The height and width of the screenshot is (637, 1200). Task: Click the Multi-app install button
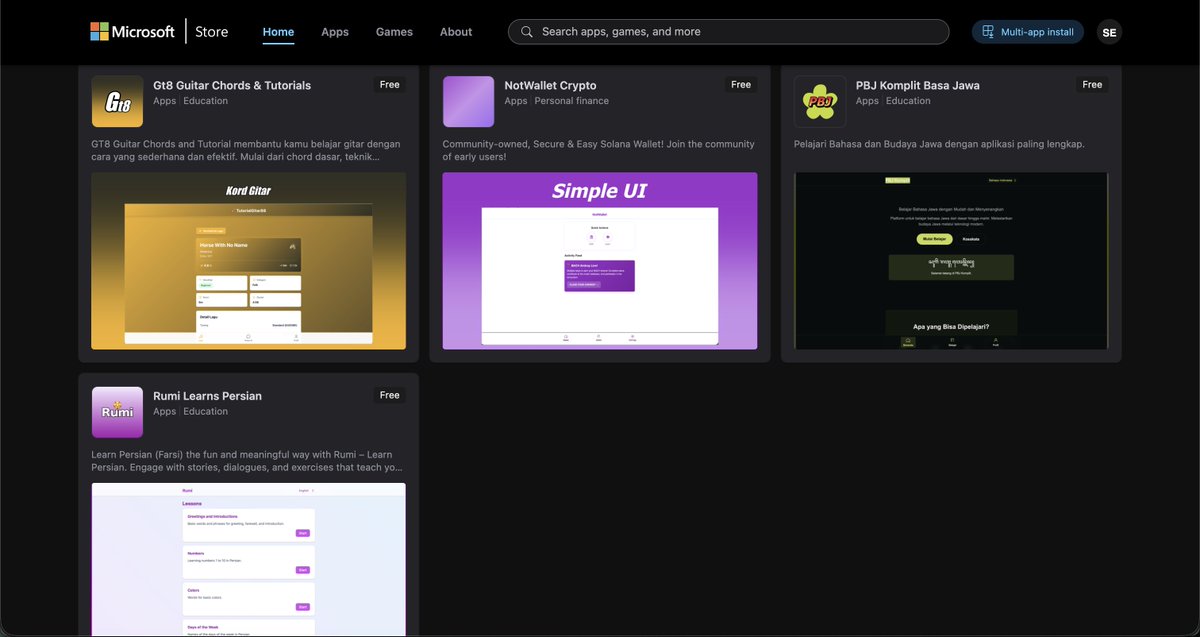coord(1027,32)
